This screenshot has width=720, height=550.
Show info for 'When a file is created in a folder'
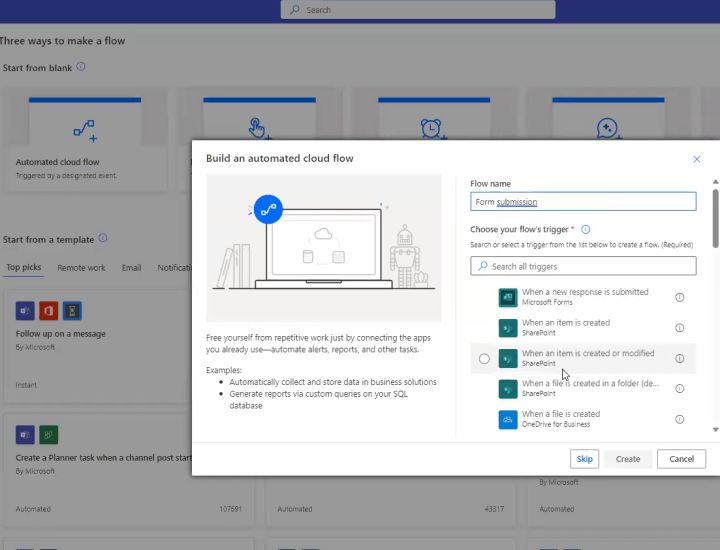(680, 389)
